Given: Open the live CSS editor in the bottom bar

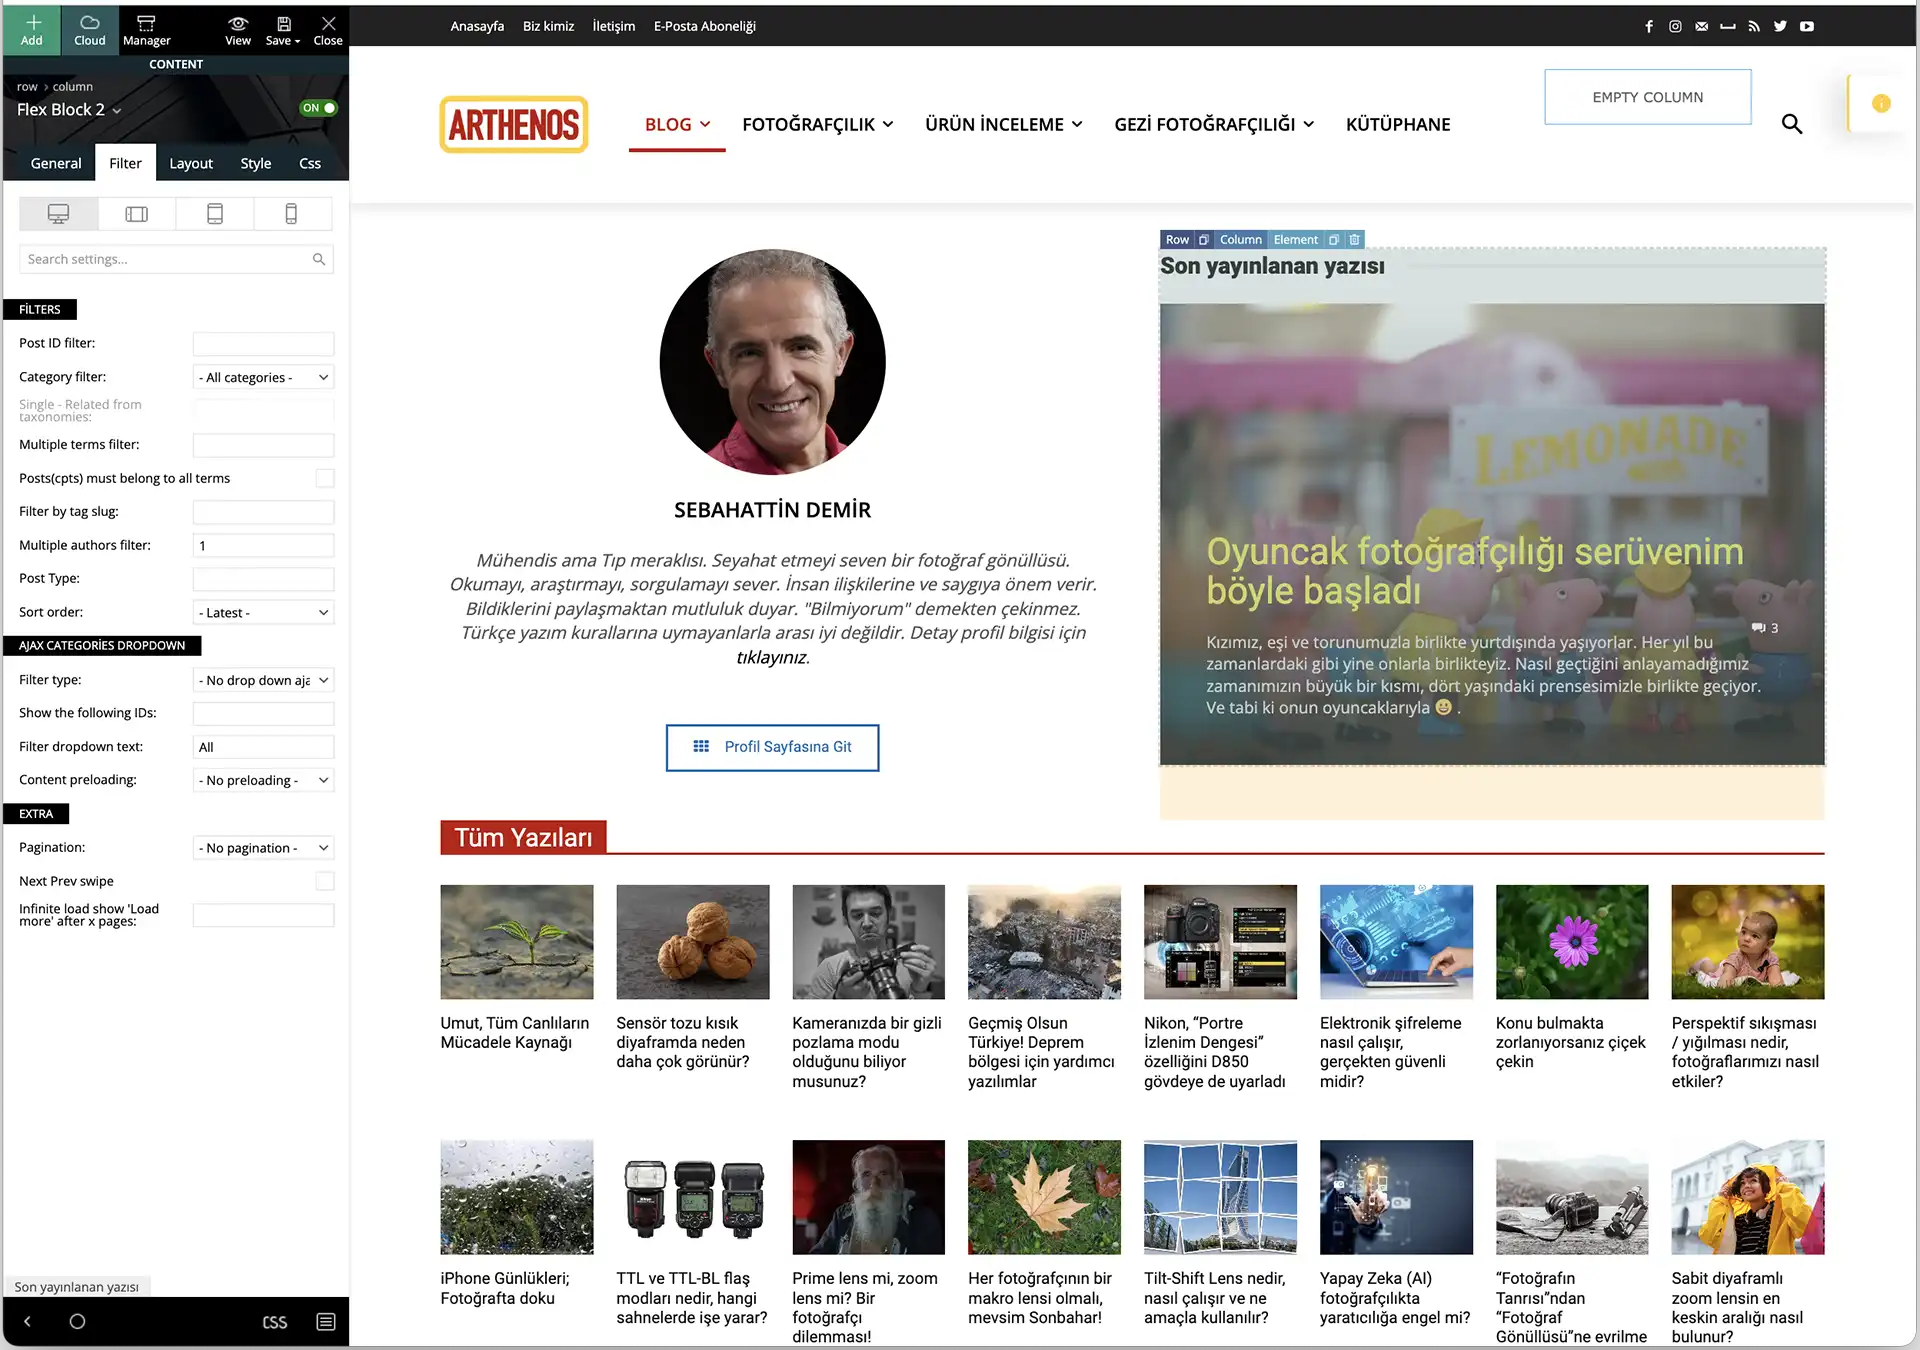Looking at the screenshot, I should click(274, 1322).
